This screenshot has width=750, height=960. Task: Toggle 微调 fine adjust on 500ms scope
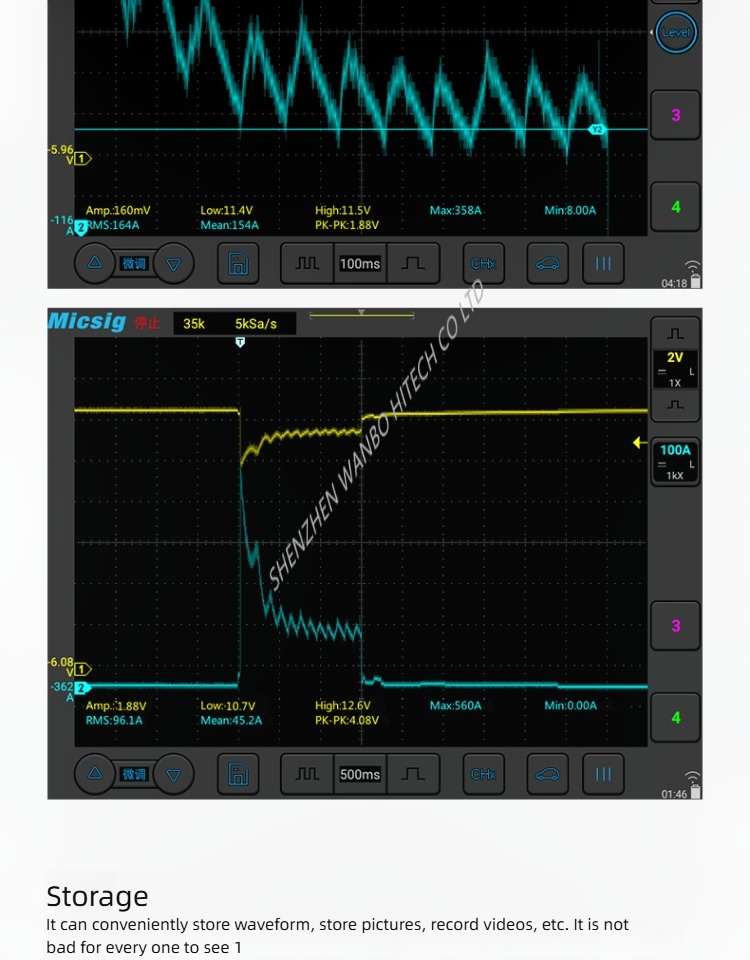coord(134,774)
